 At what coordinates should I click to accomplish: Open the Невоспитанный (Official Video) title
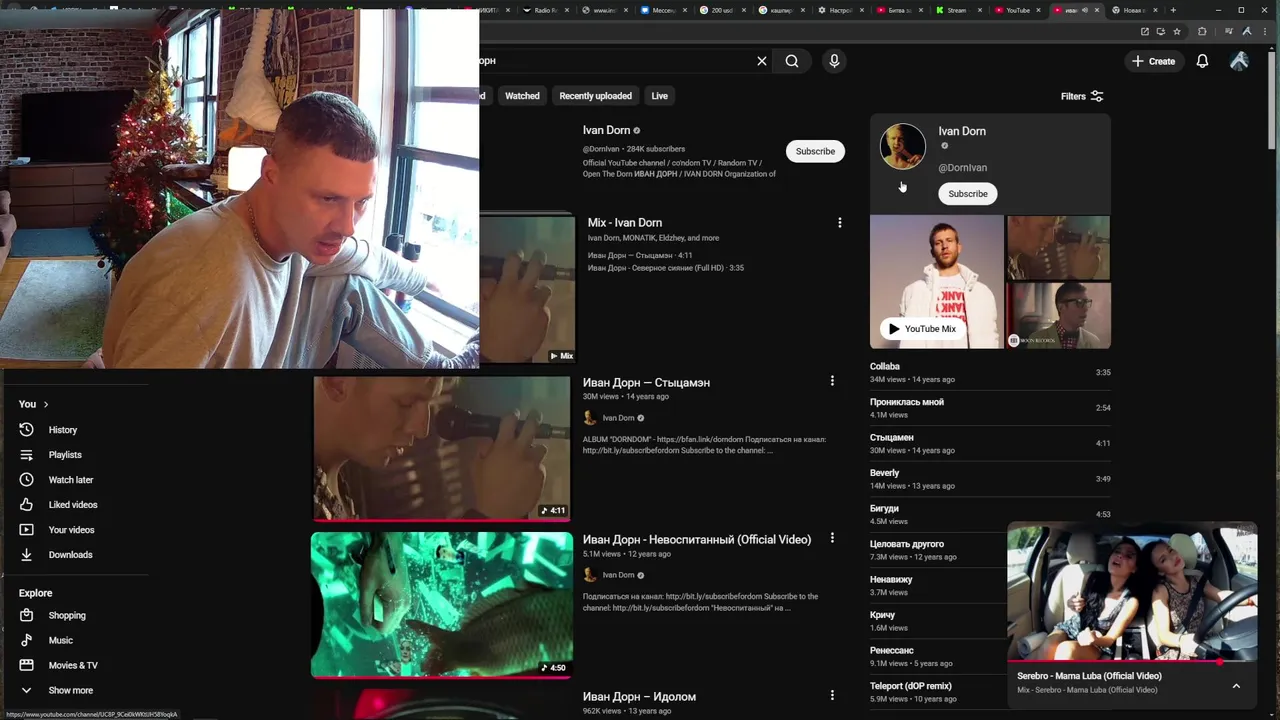coord(697,540)
